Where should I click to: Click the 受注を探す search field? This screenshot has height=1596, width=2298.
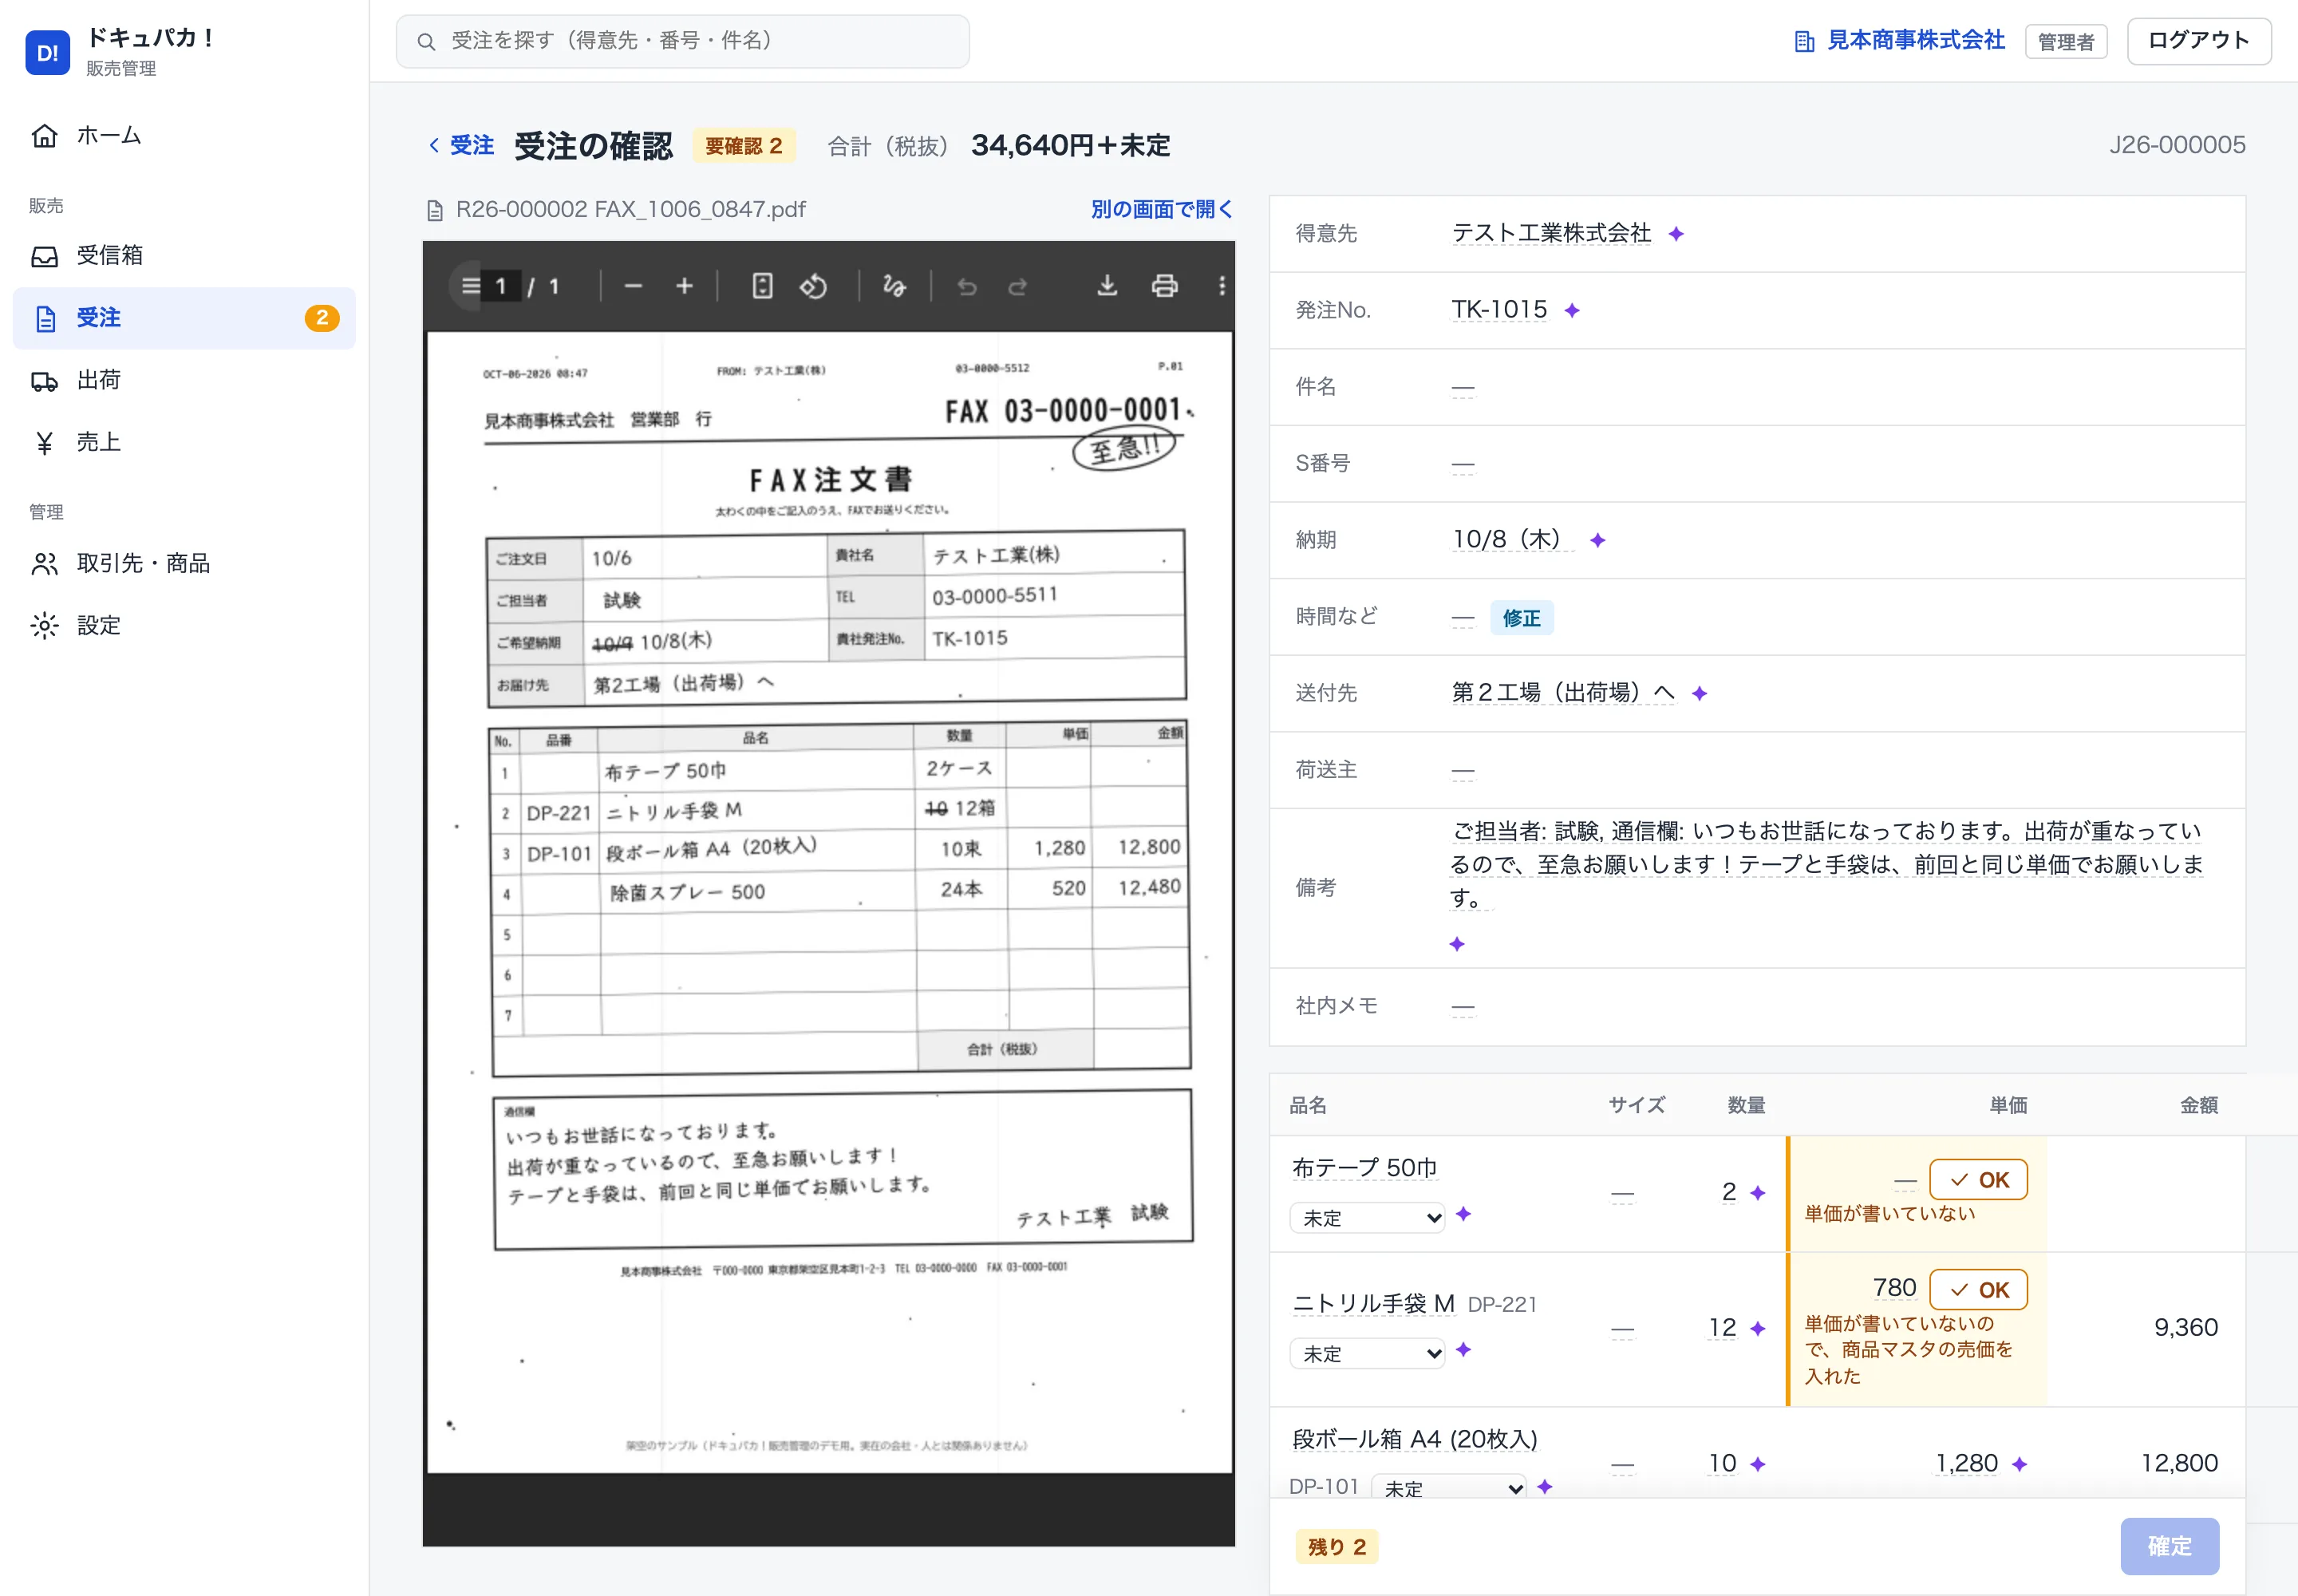pos(683,41)
